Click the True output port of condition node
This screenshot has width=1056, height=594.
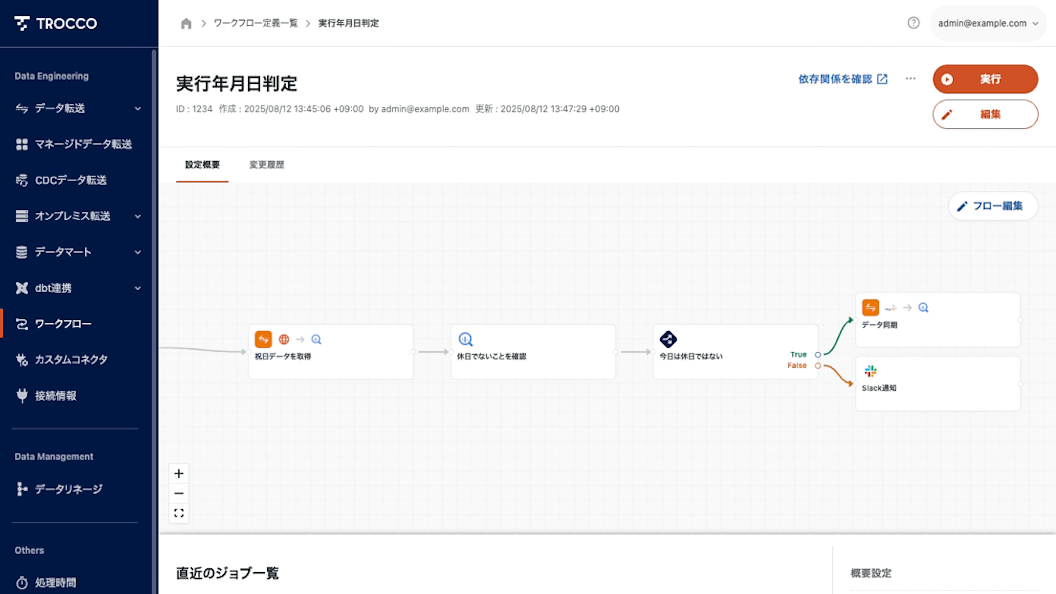tap(818, 354)
